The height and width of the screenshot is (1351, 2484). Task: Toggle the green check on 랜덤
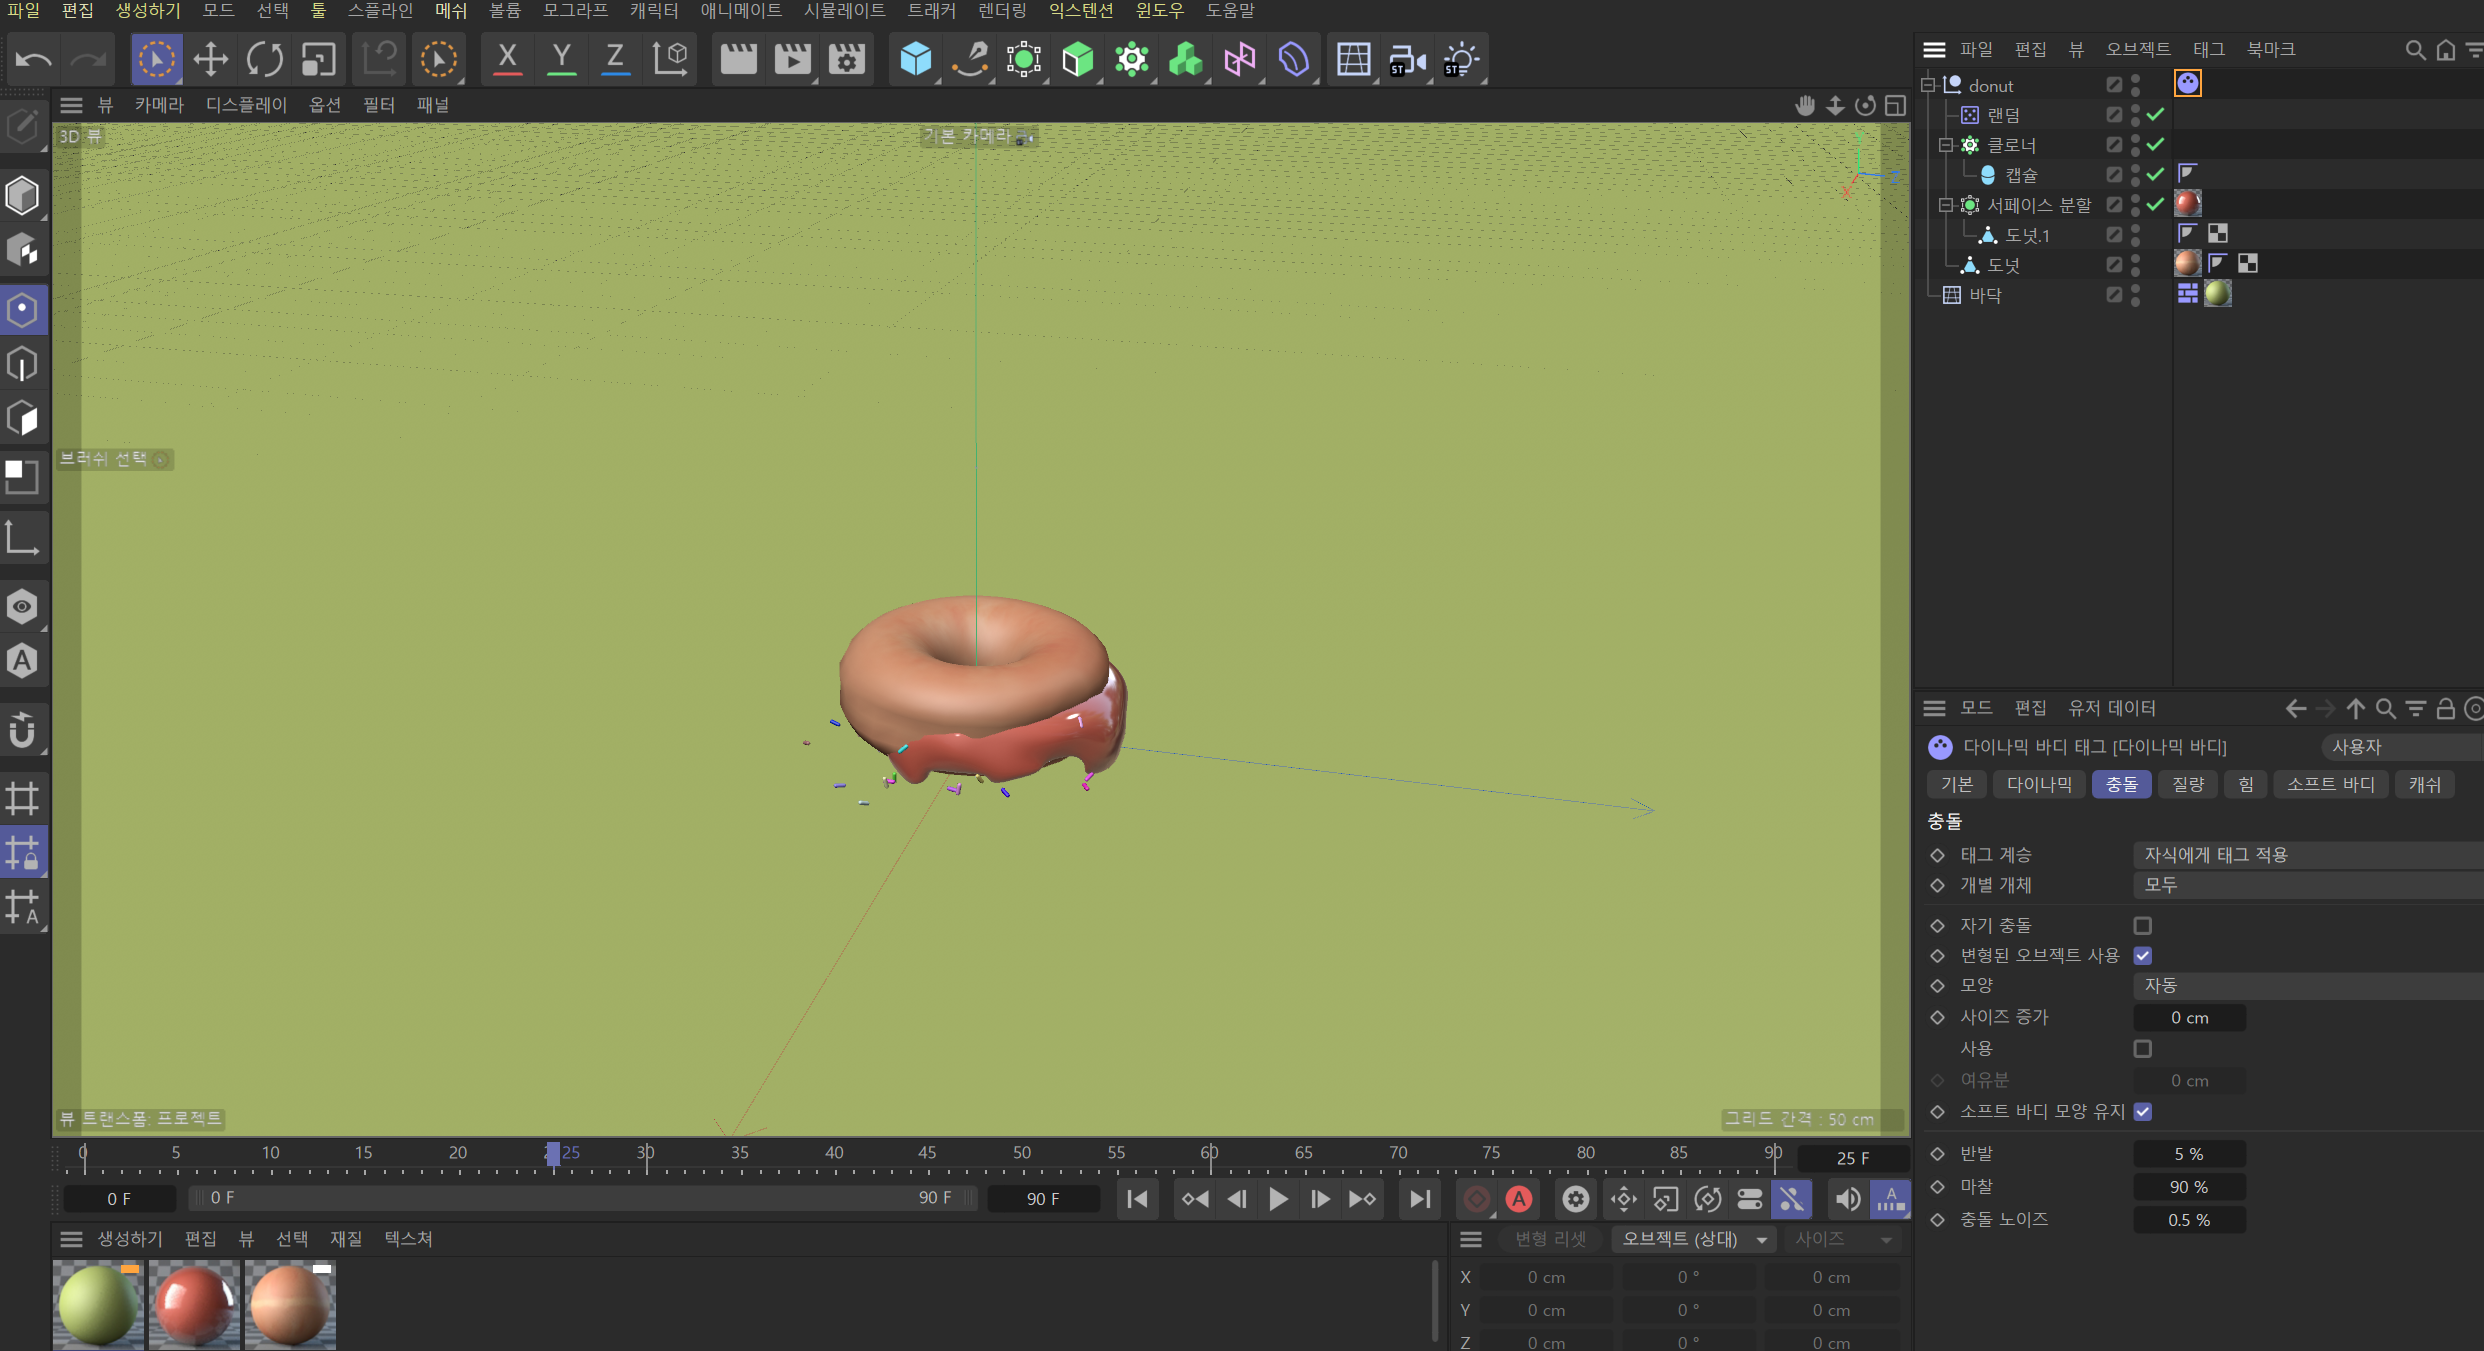(2155, 114)
